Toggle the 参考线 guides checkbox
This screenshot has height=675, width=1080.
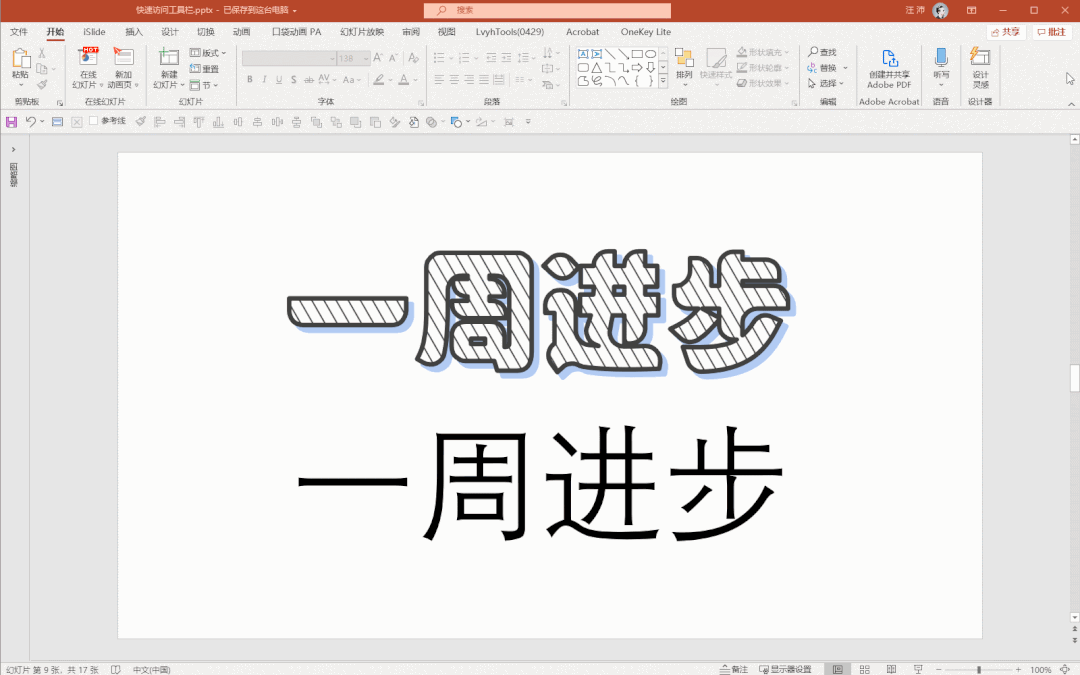94,121
